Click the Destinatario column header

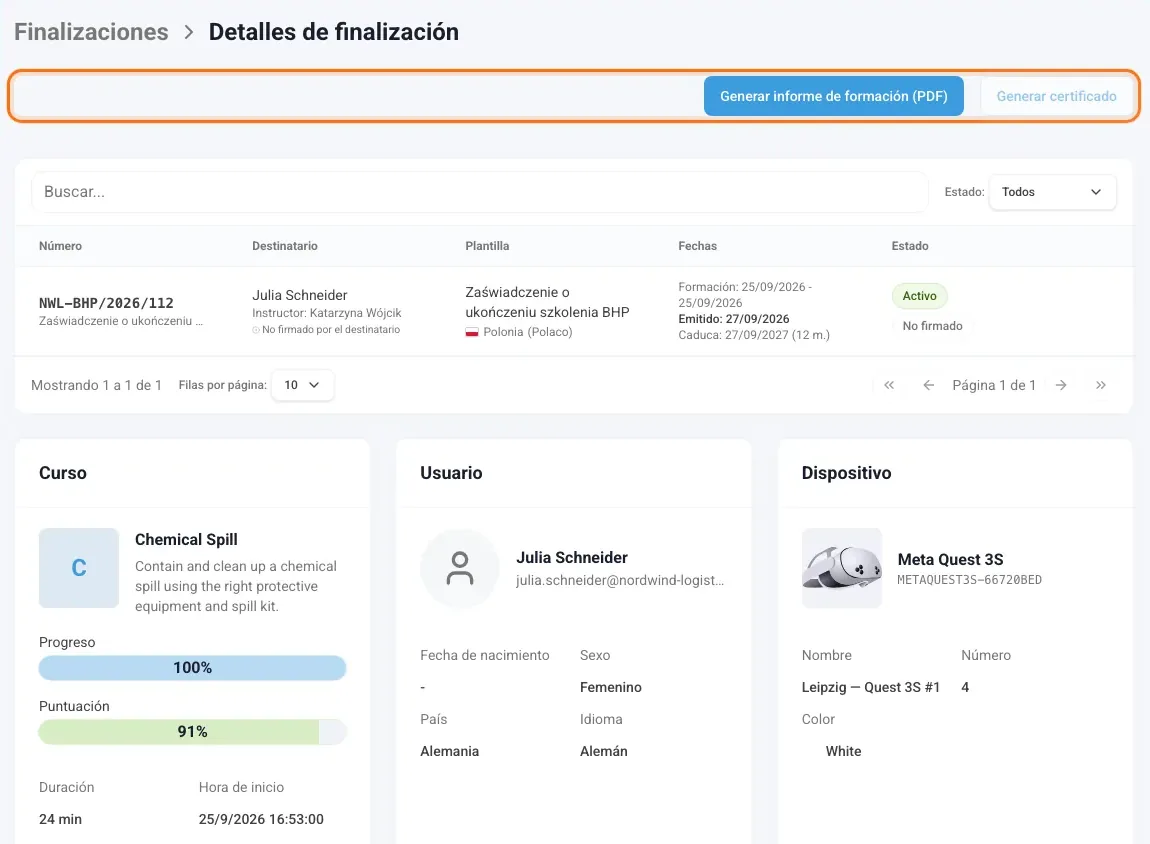[x=285, y=246]
